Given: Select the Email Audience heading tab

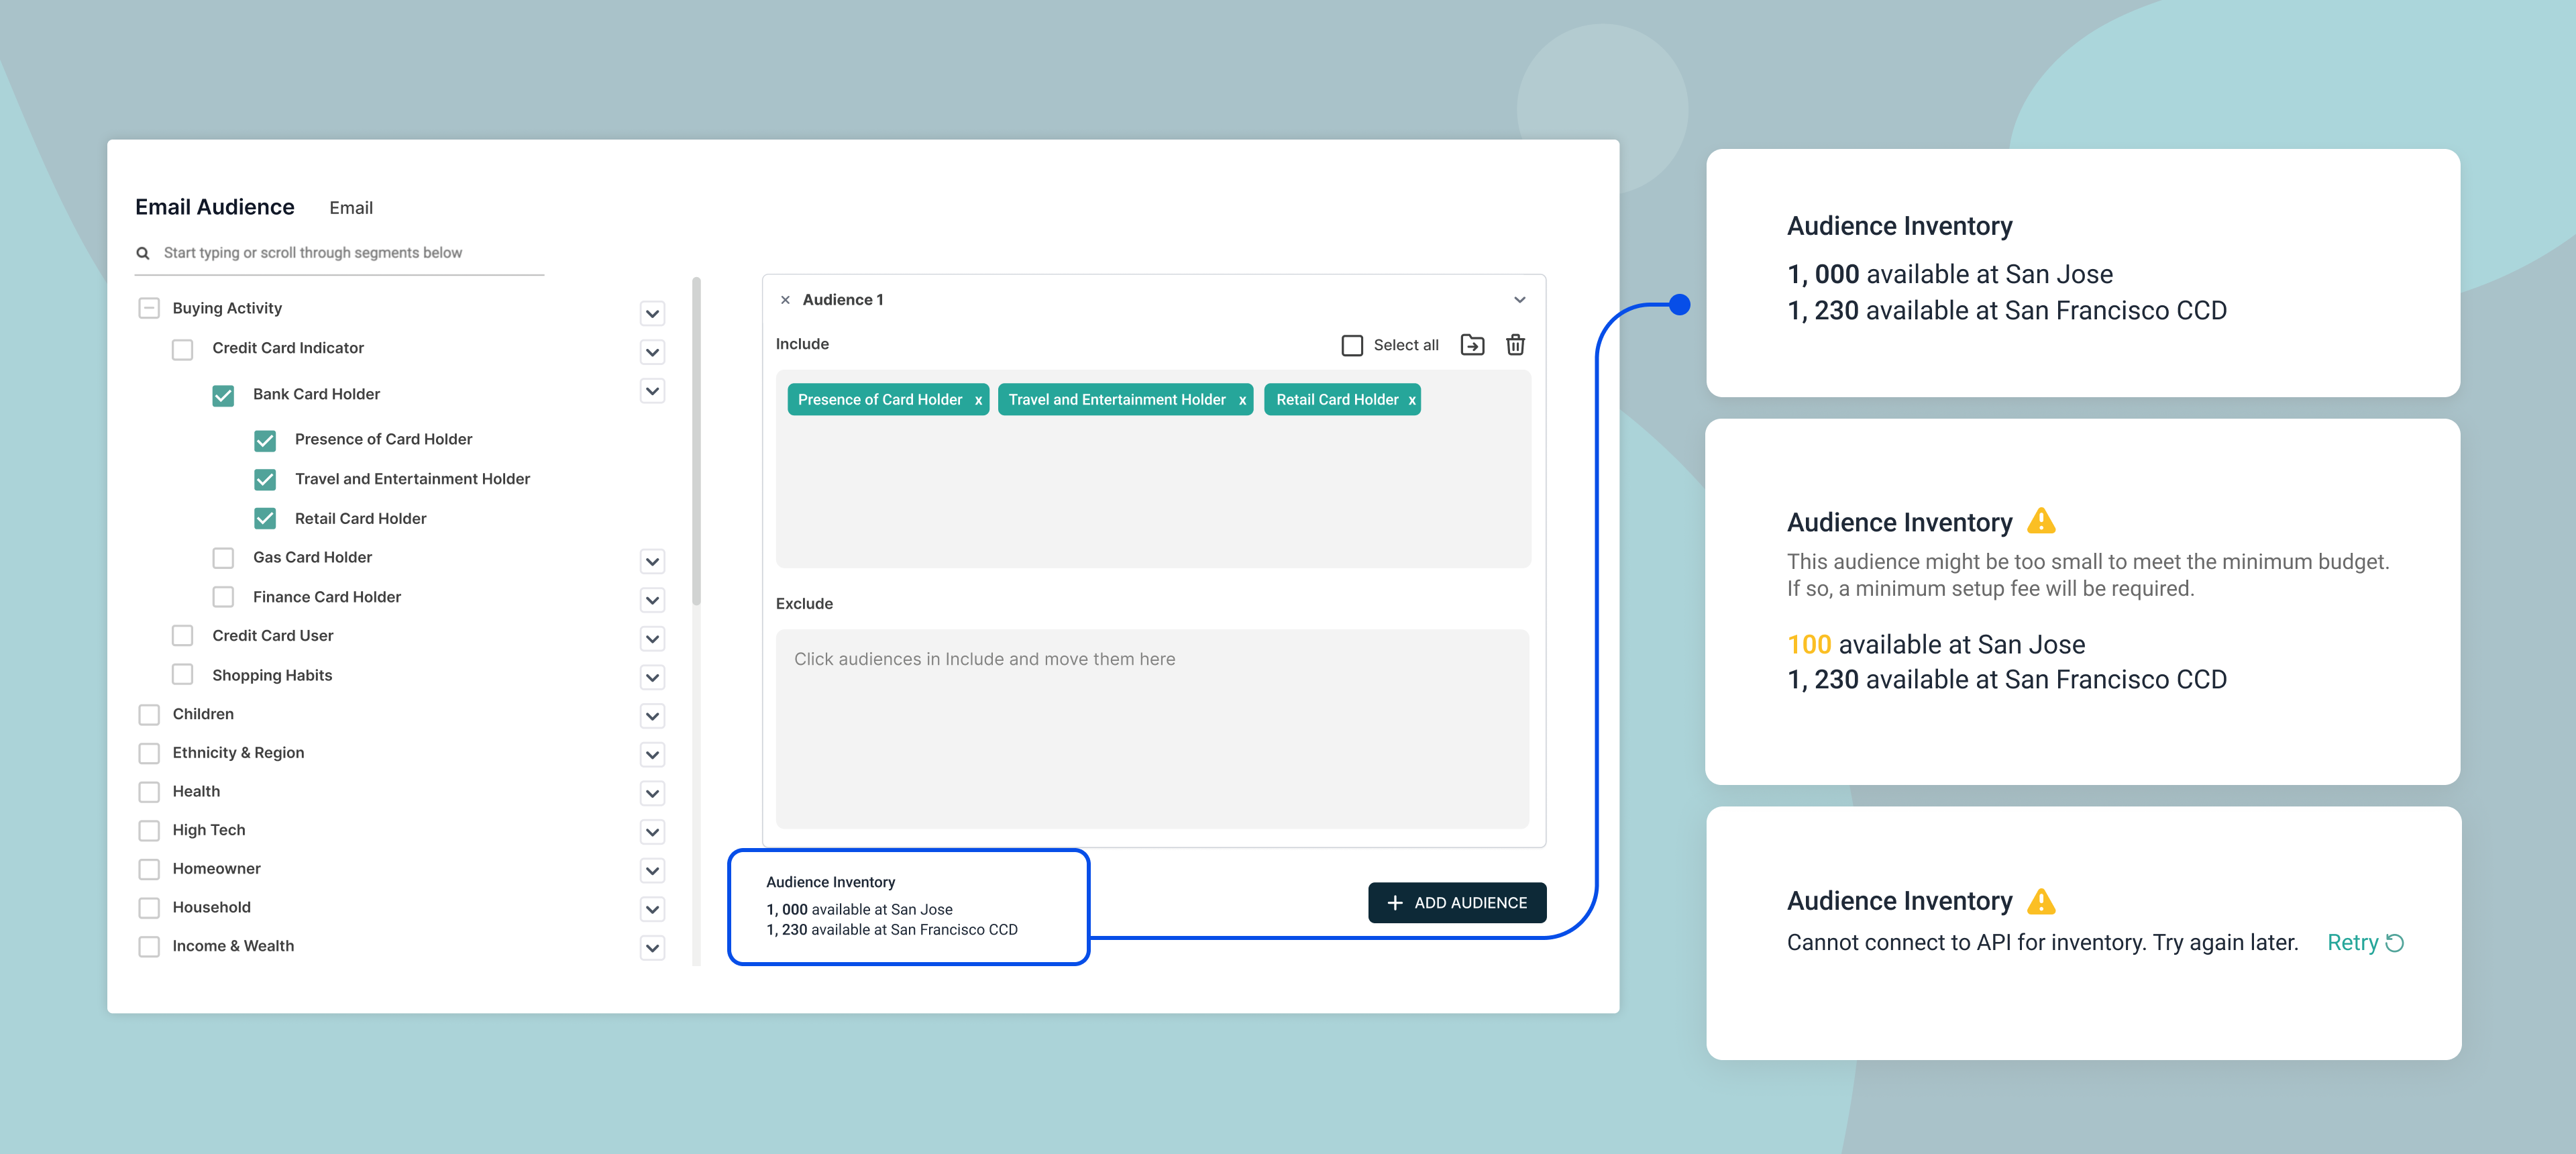Looking at the screenshot, I should point(215,207).
